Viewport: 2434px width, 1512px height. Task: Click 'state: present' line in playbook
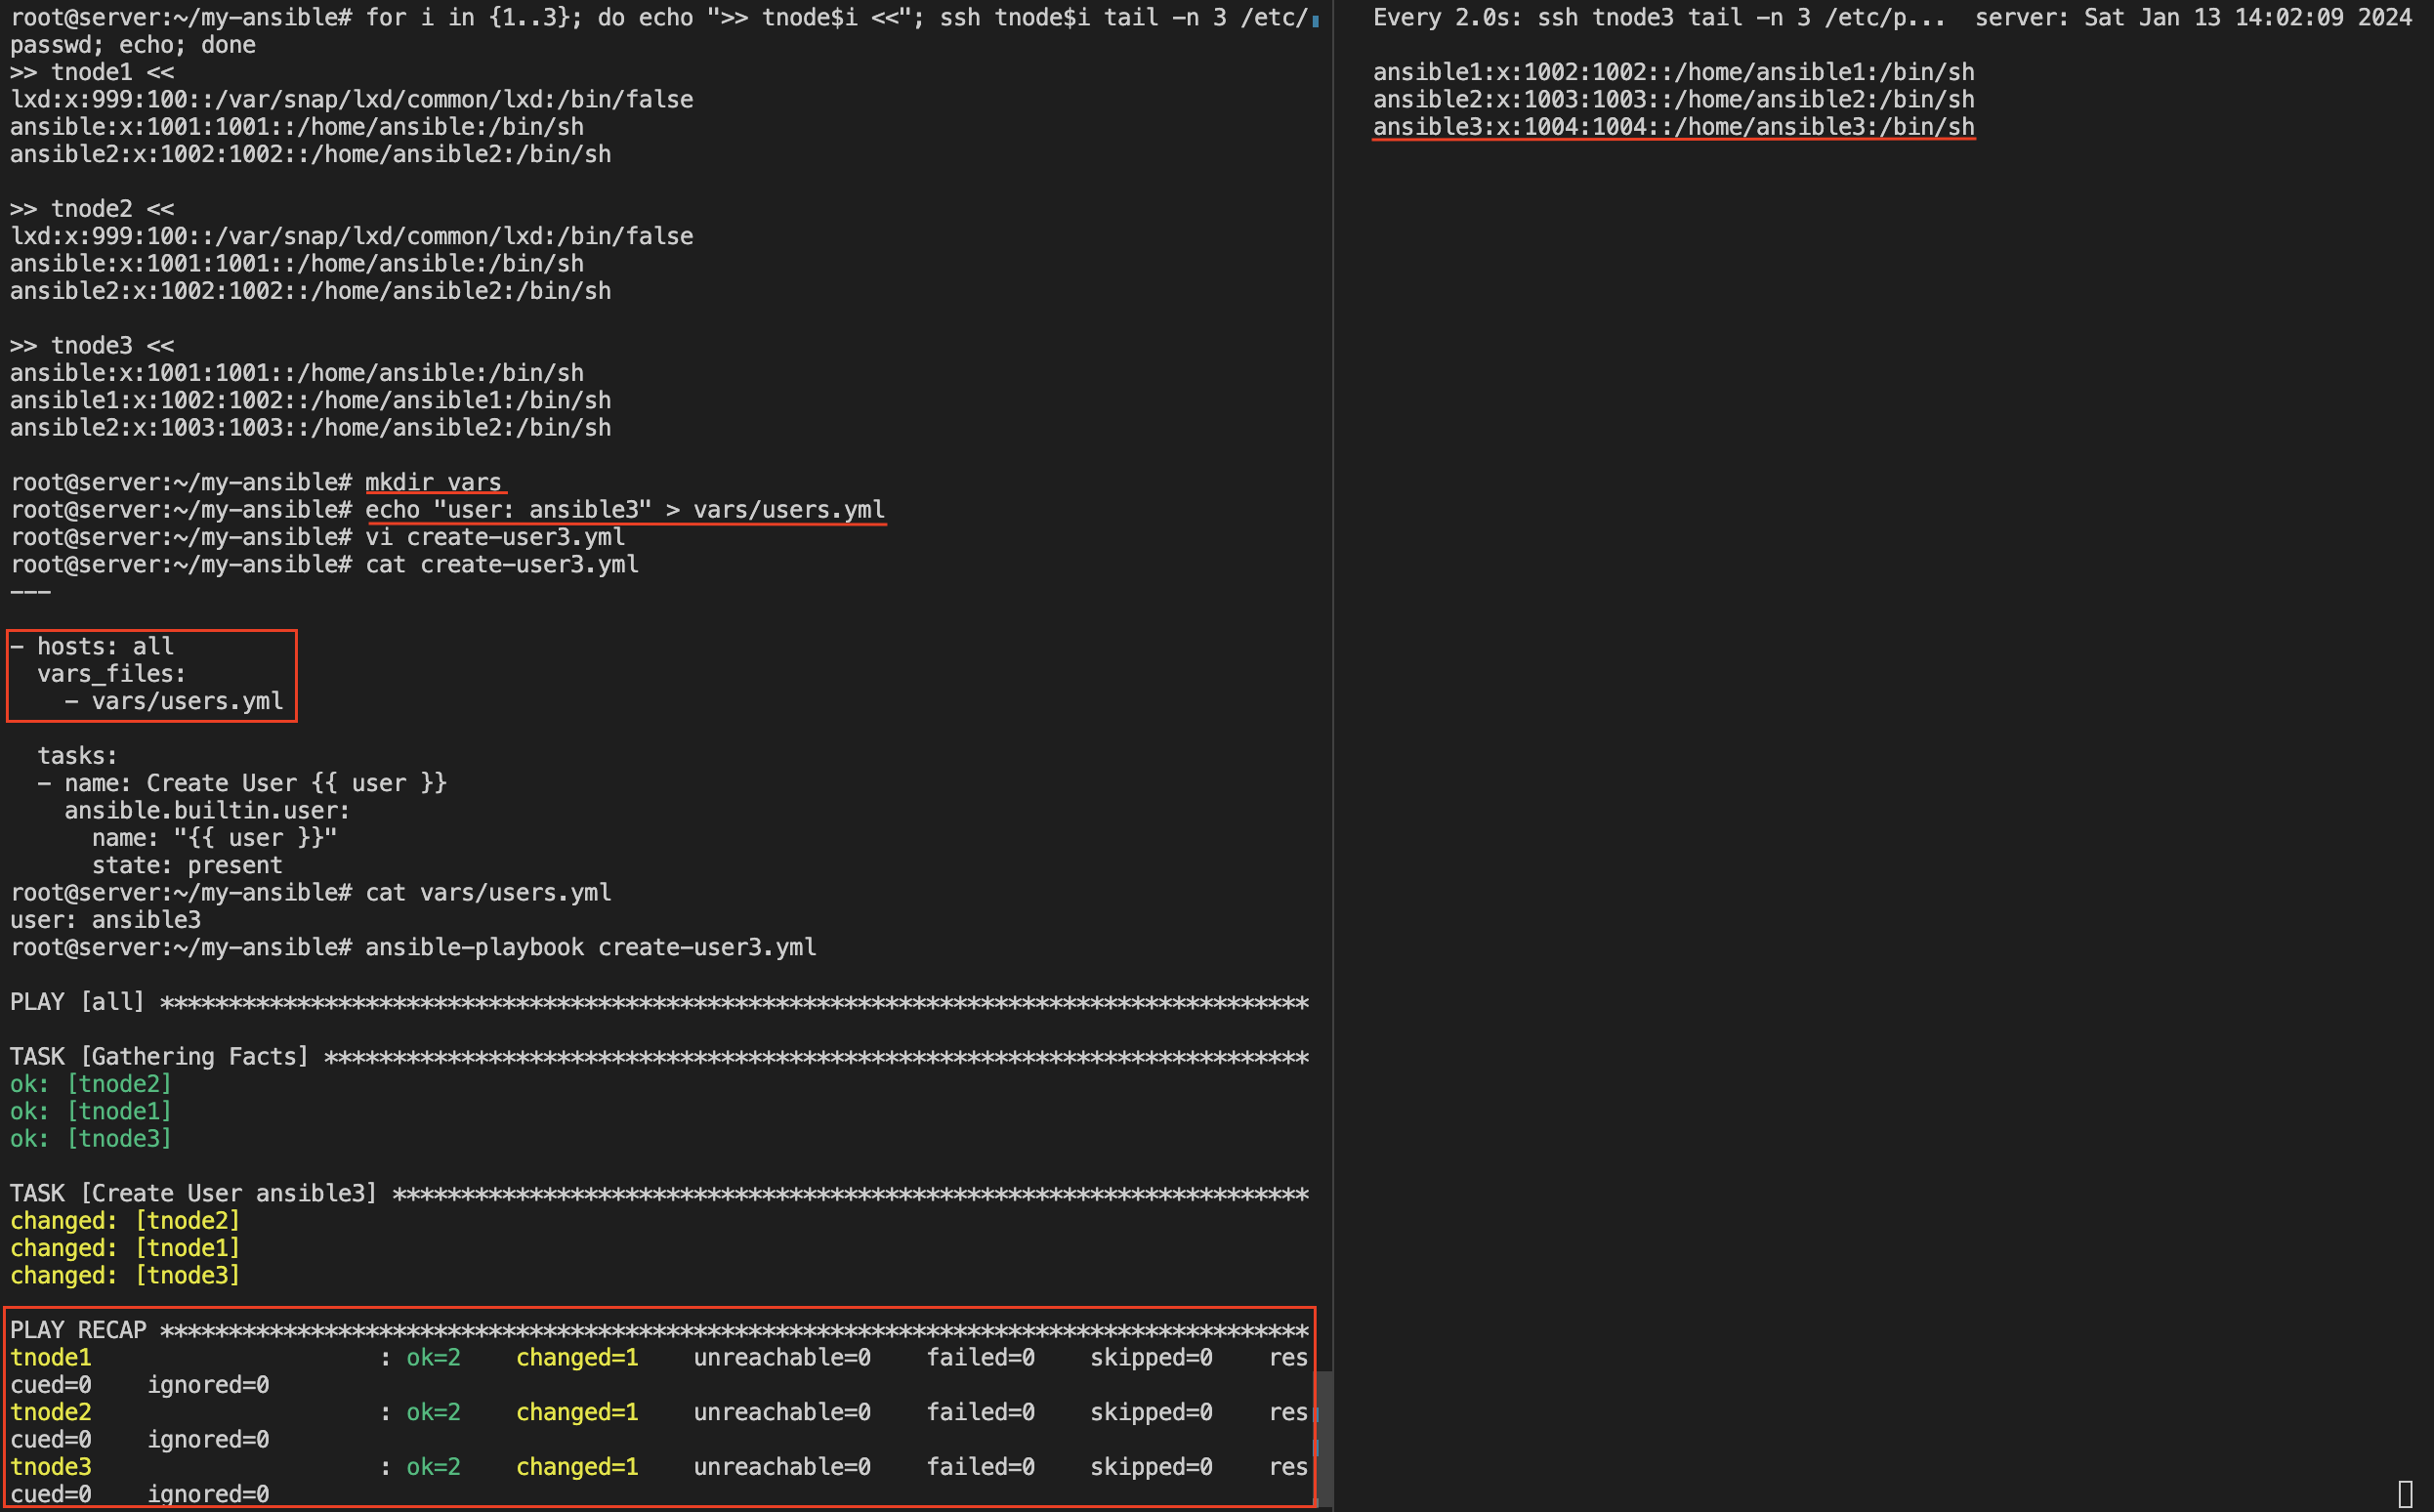[187, 865]
